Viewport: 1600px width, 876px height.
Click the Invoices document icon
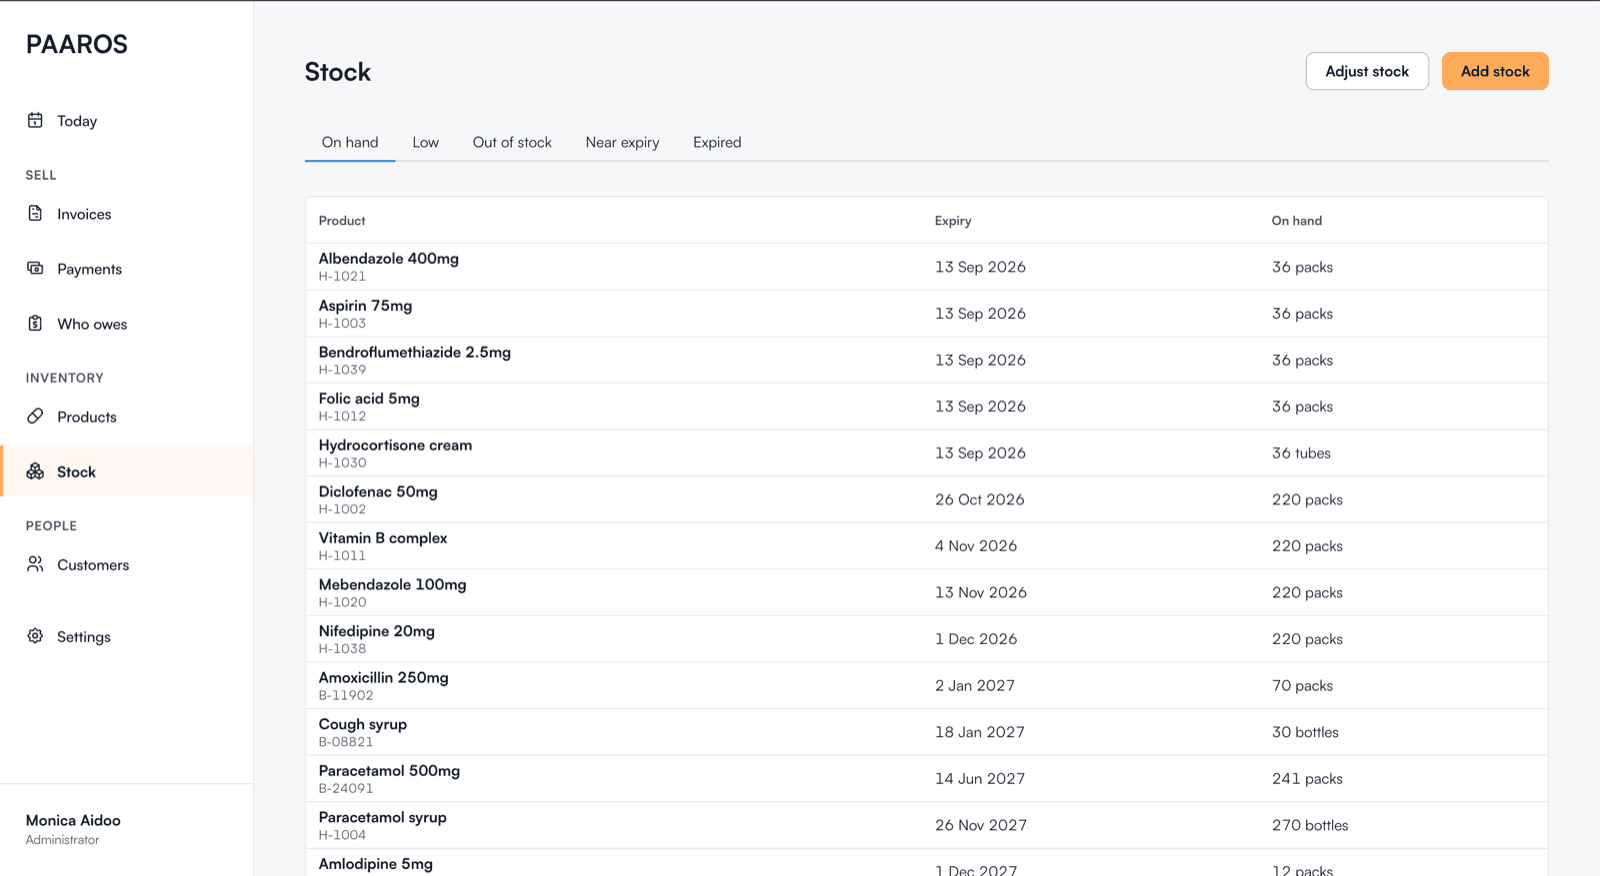[x=35, y=213]
